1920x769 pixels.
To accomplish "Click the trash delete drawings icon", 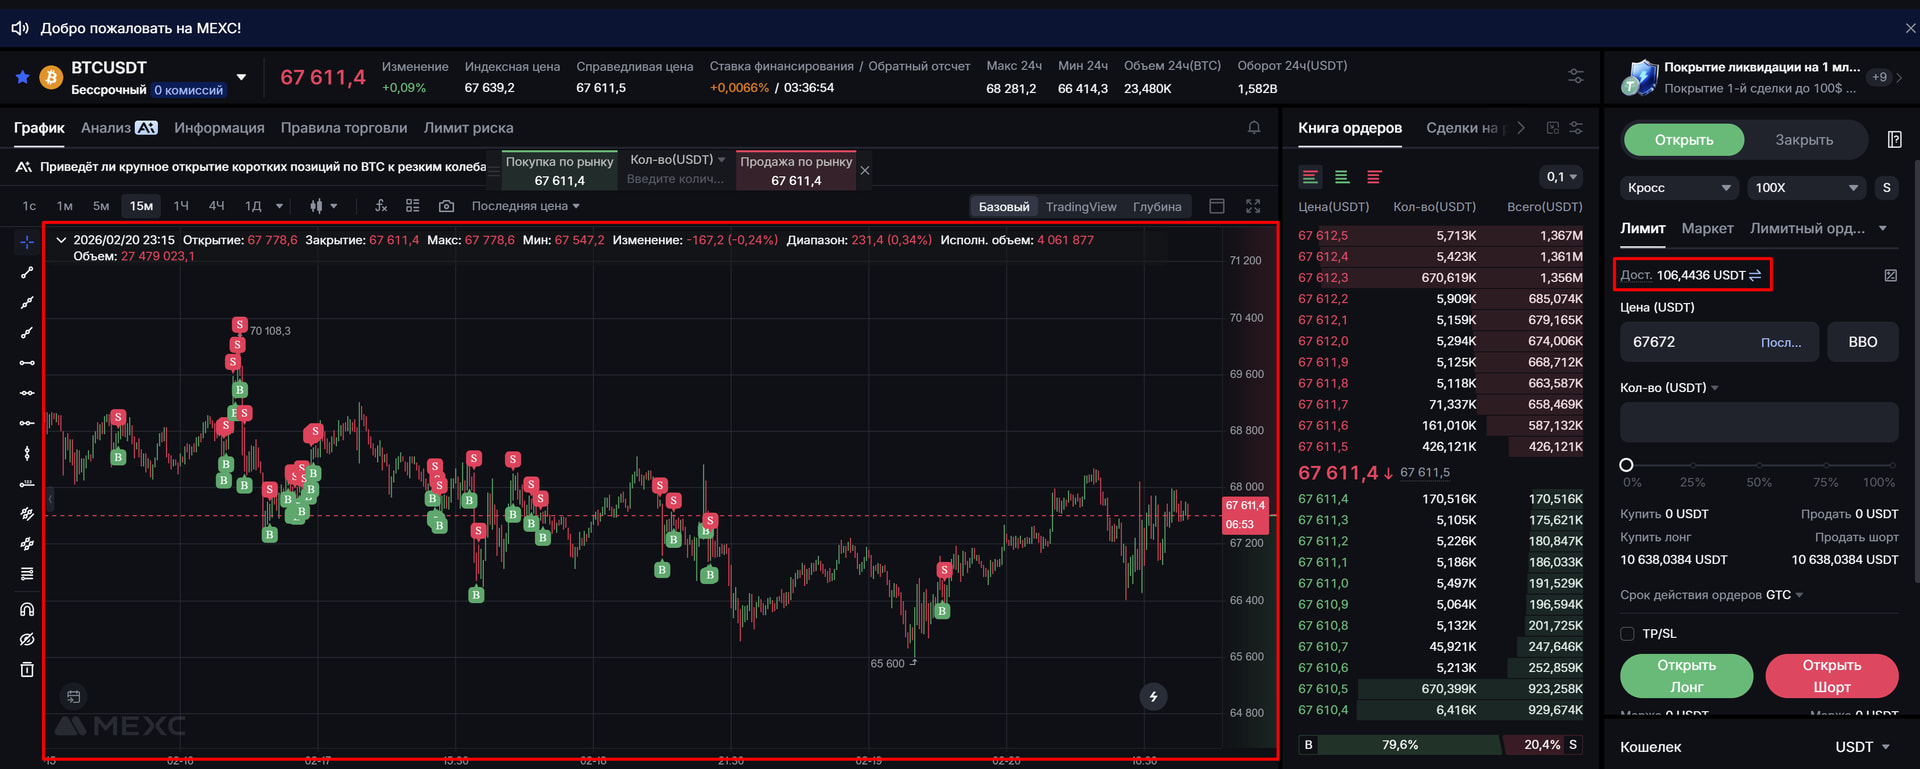I will (27, 669).
